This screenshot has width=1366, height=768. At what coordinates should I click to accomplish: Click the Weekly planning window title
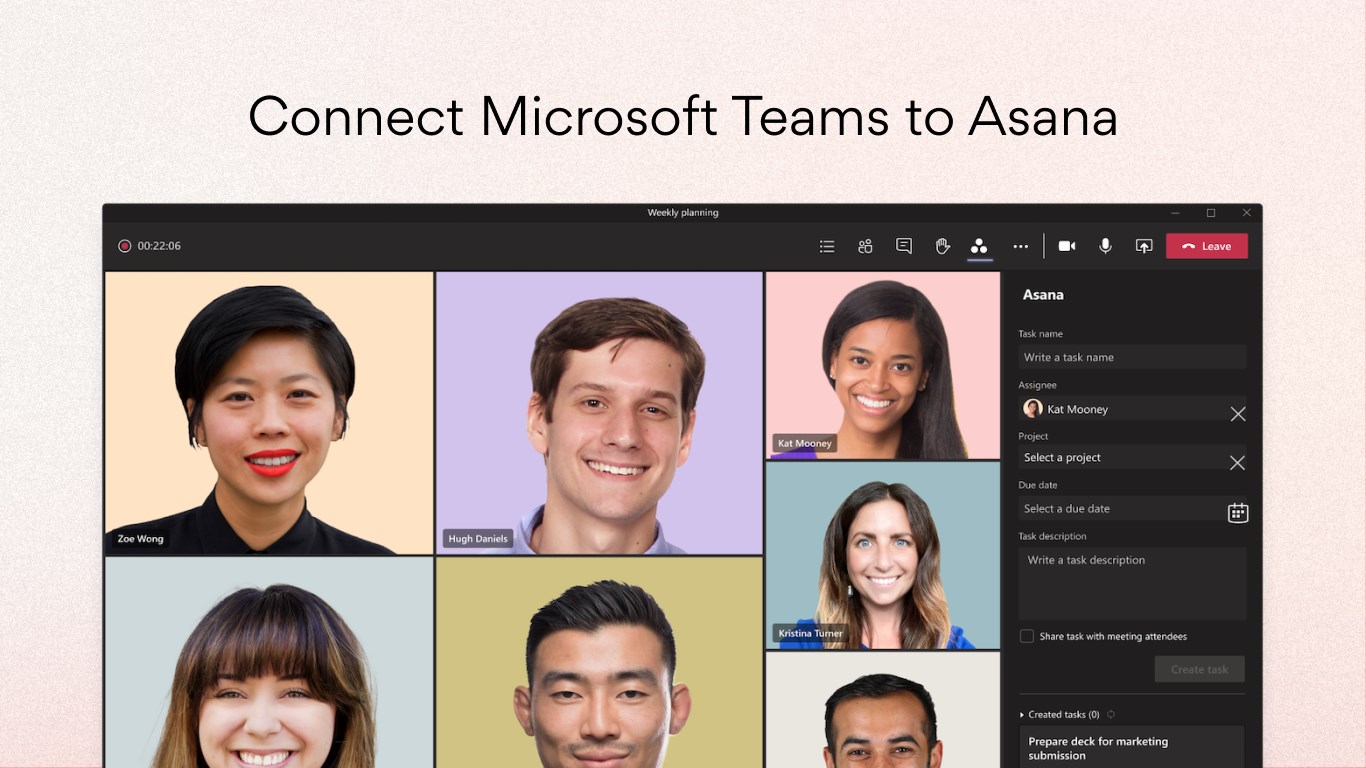click(x=683, y=213)
